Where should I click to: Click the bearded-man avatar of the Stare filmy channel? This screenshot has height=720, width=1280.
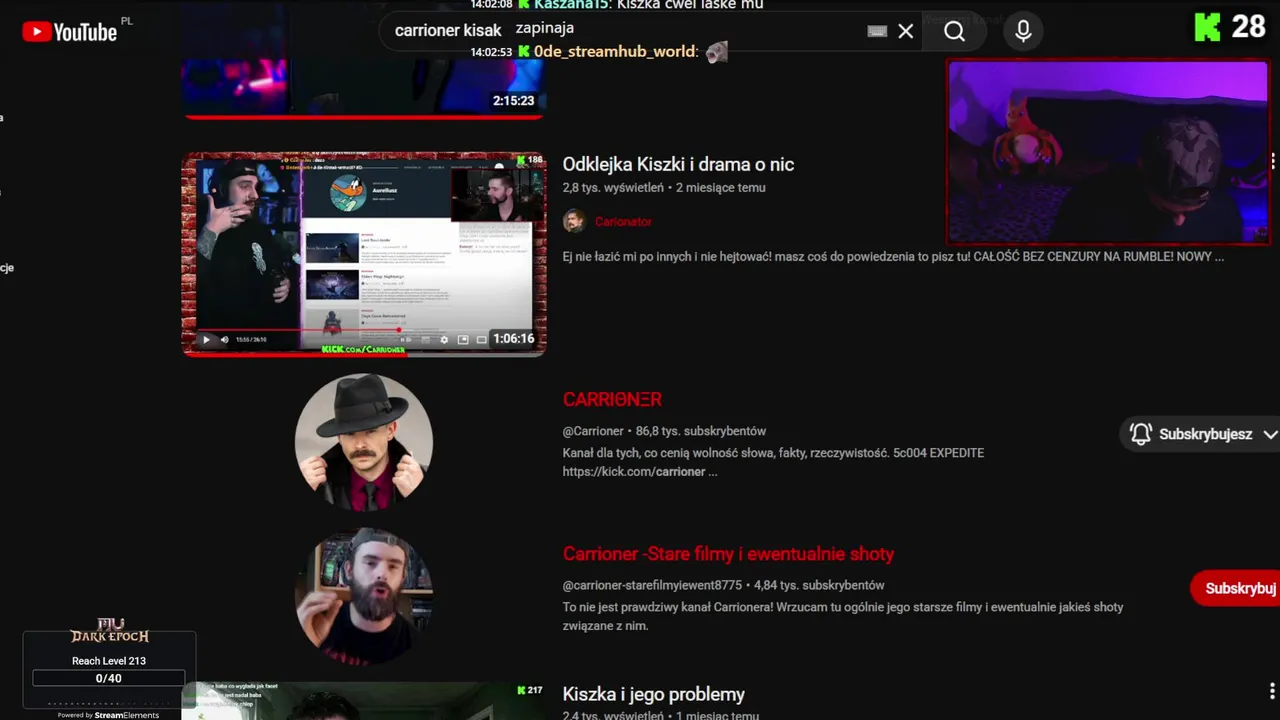tap(364, 597)
